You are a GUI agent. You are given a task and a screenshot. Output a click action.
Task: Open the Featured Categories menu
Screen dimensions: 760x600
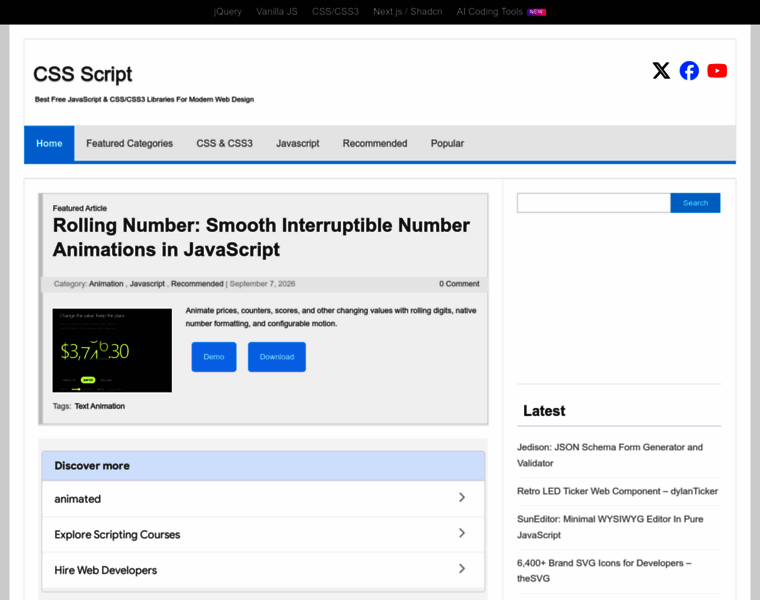coord(129,143)
